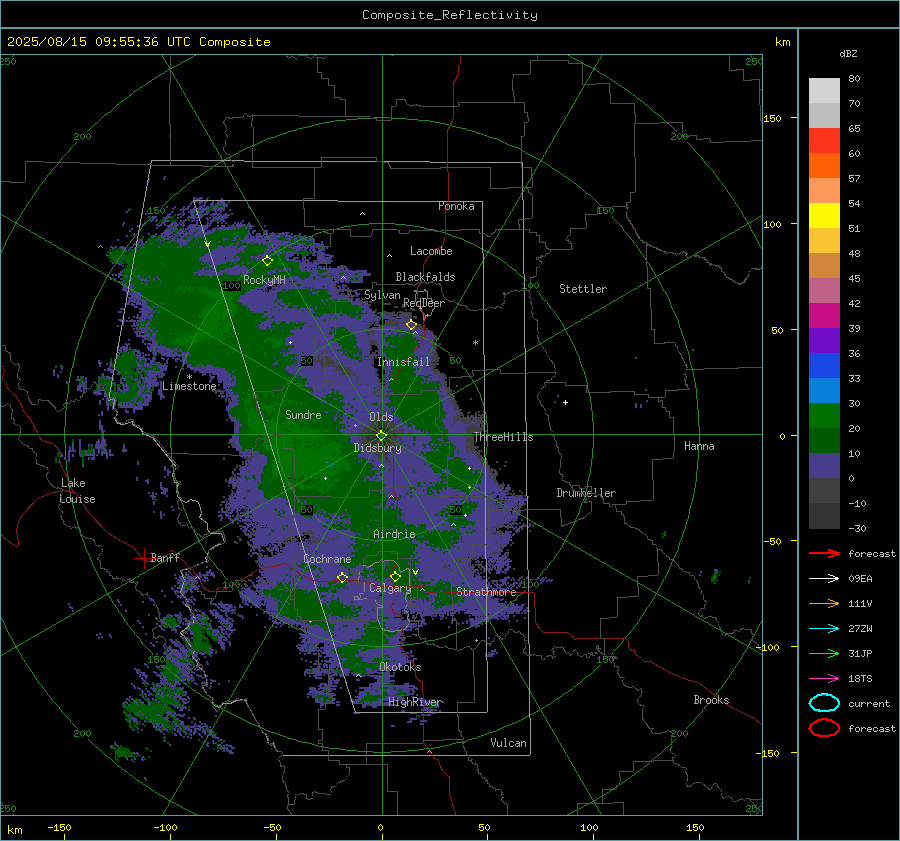Click the Strathmore label
The height and width of the screenshot is (841, 900).
(x=486, y=592)
